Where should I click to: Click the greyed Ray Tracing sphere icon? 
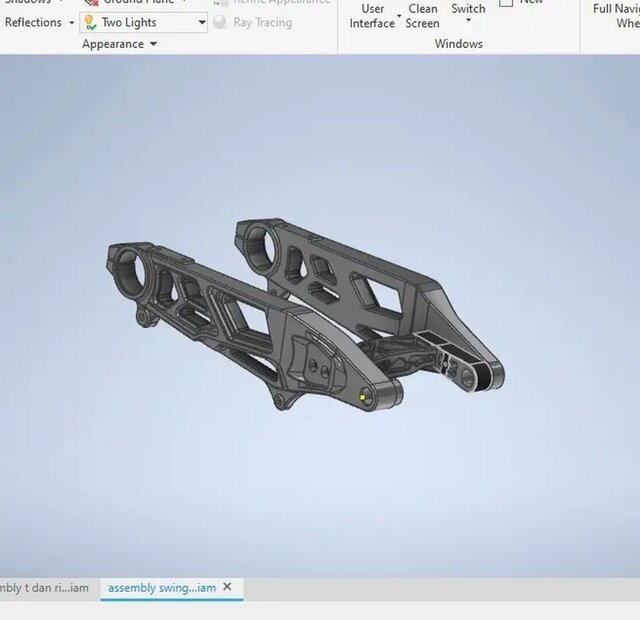tap(220, 22)
